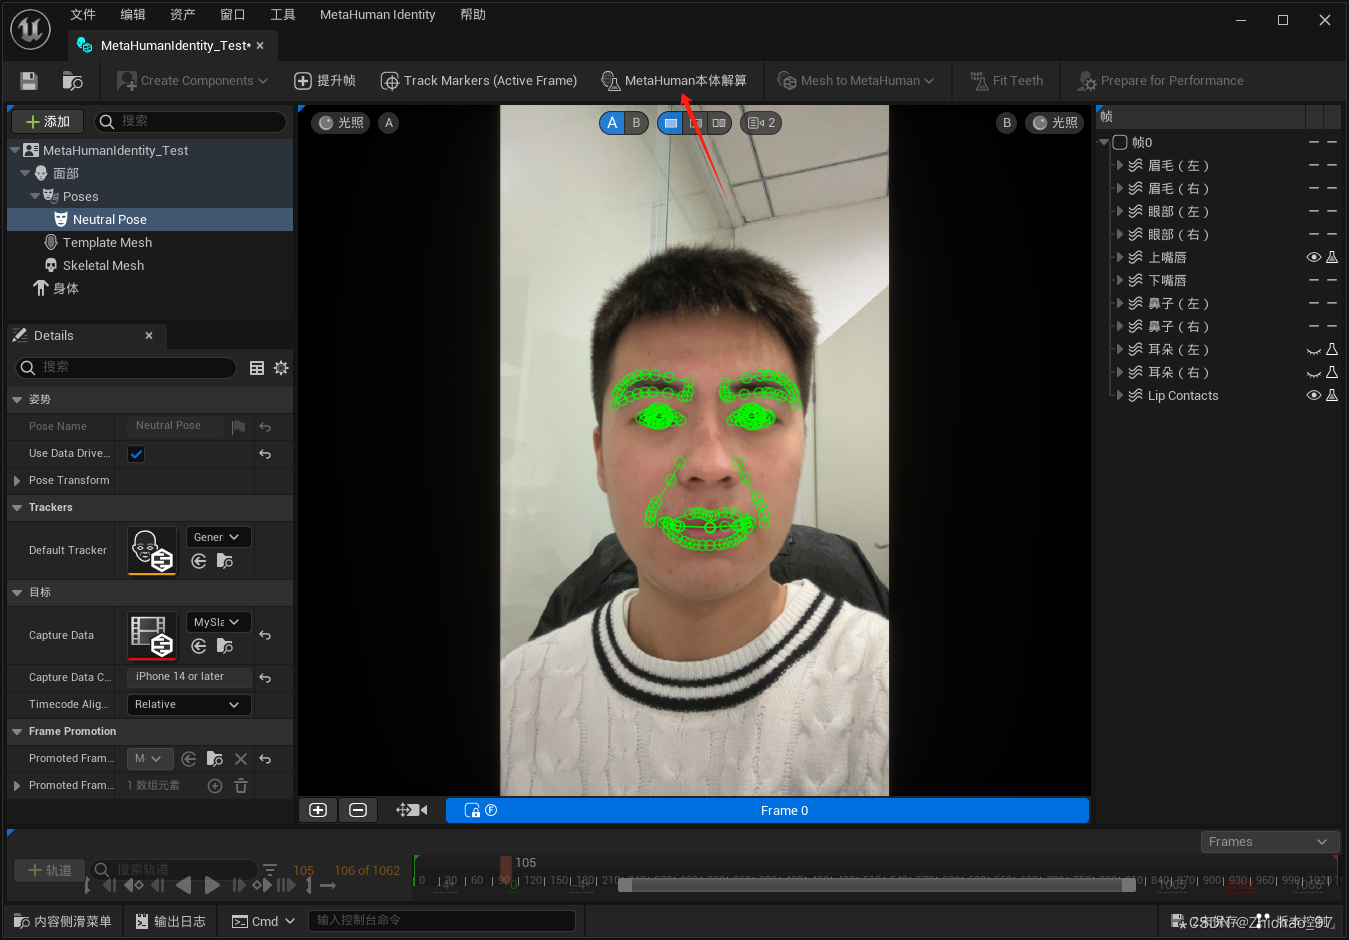Expand the Pose Transform property

pyautogui.click(x=17, y=481)
